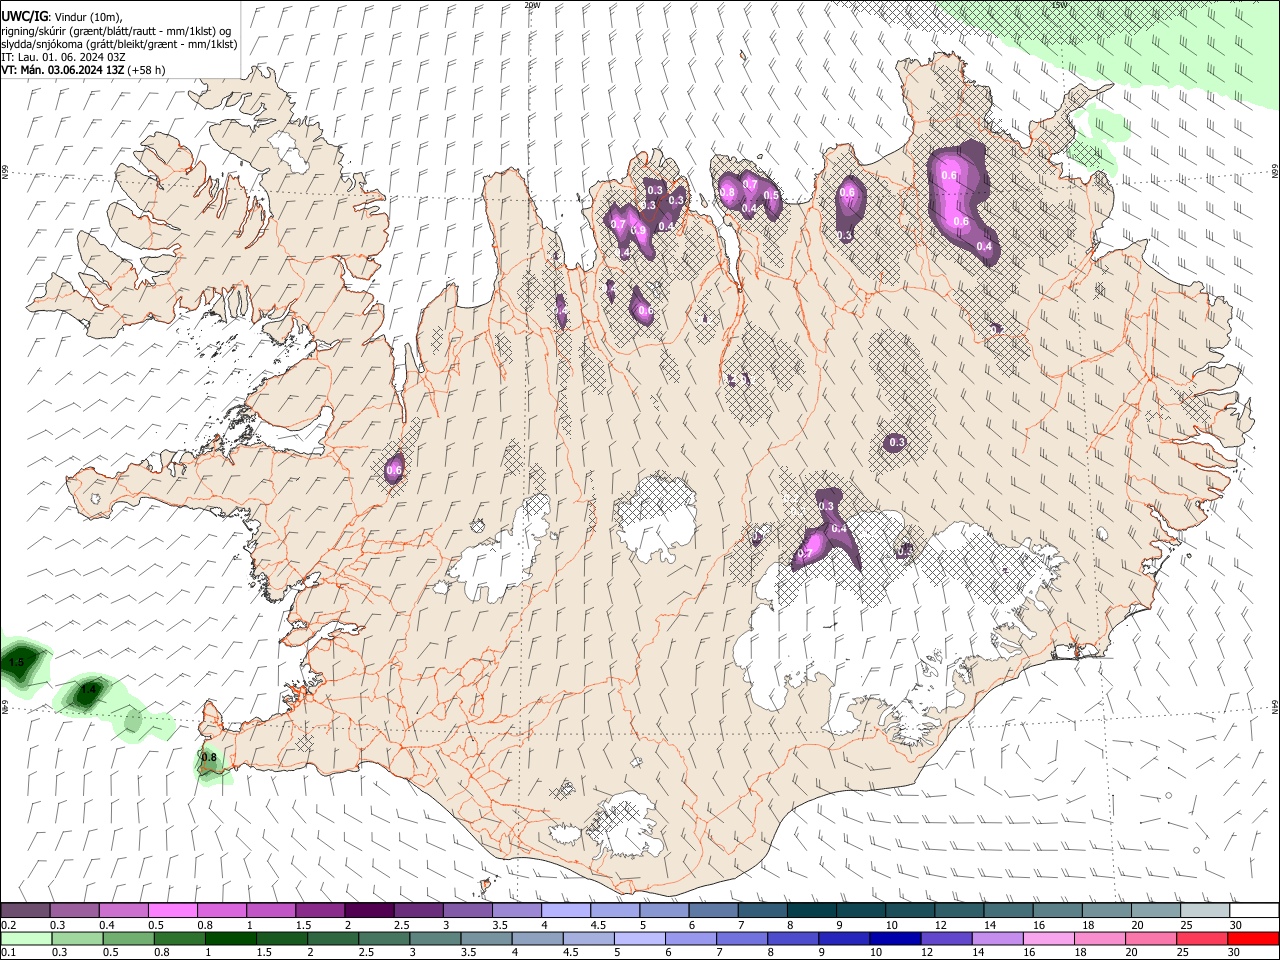Image resolution: width=1280 pixels, height=960 pixels.
Task: Click lower legend swatch between 8 and 9
Action: pos(793,938)
